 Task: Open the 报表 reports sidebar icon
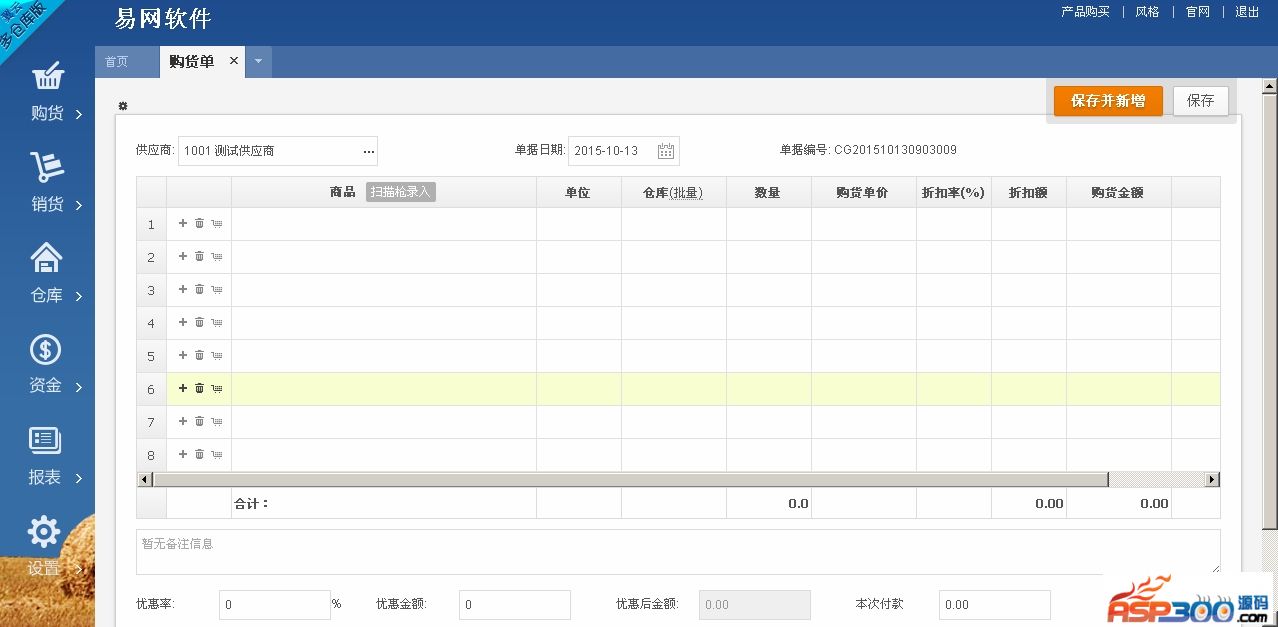46,442
